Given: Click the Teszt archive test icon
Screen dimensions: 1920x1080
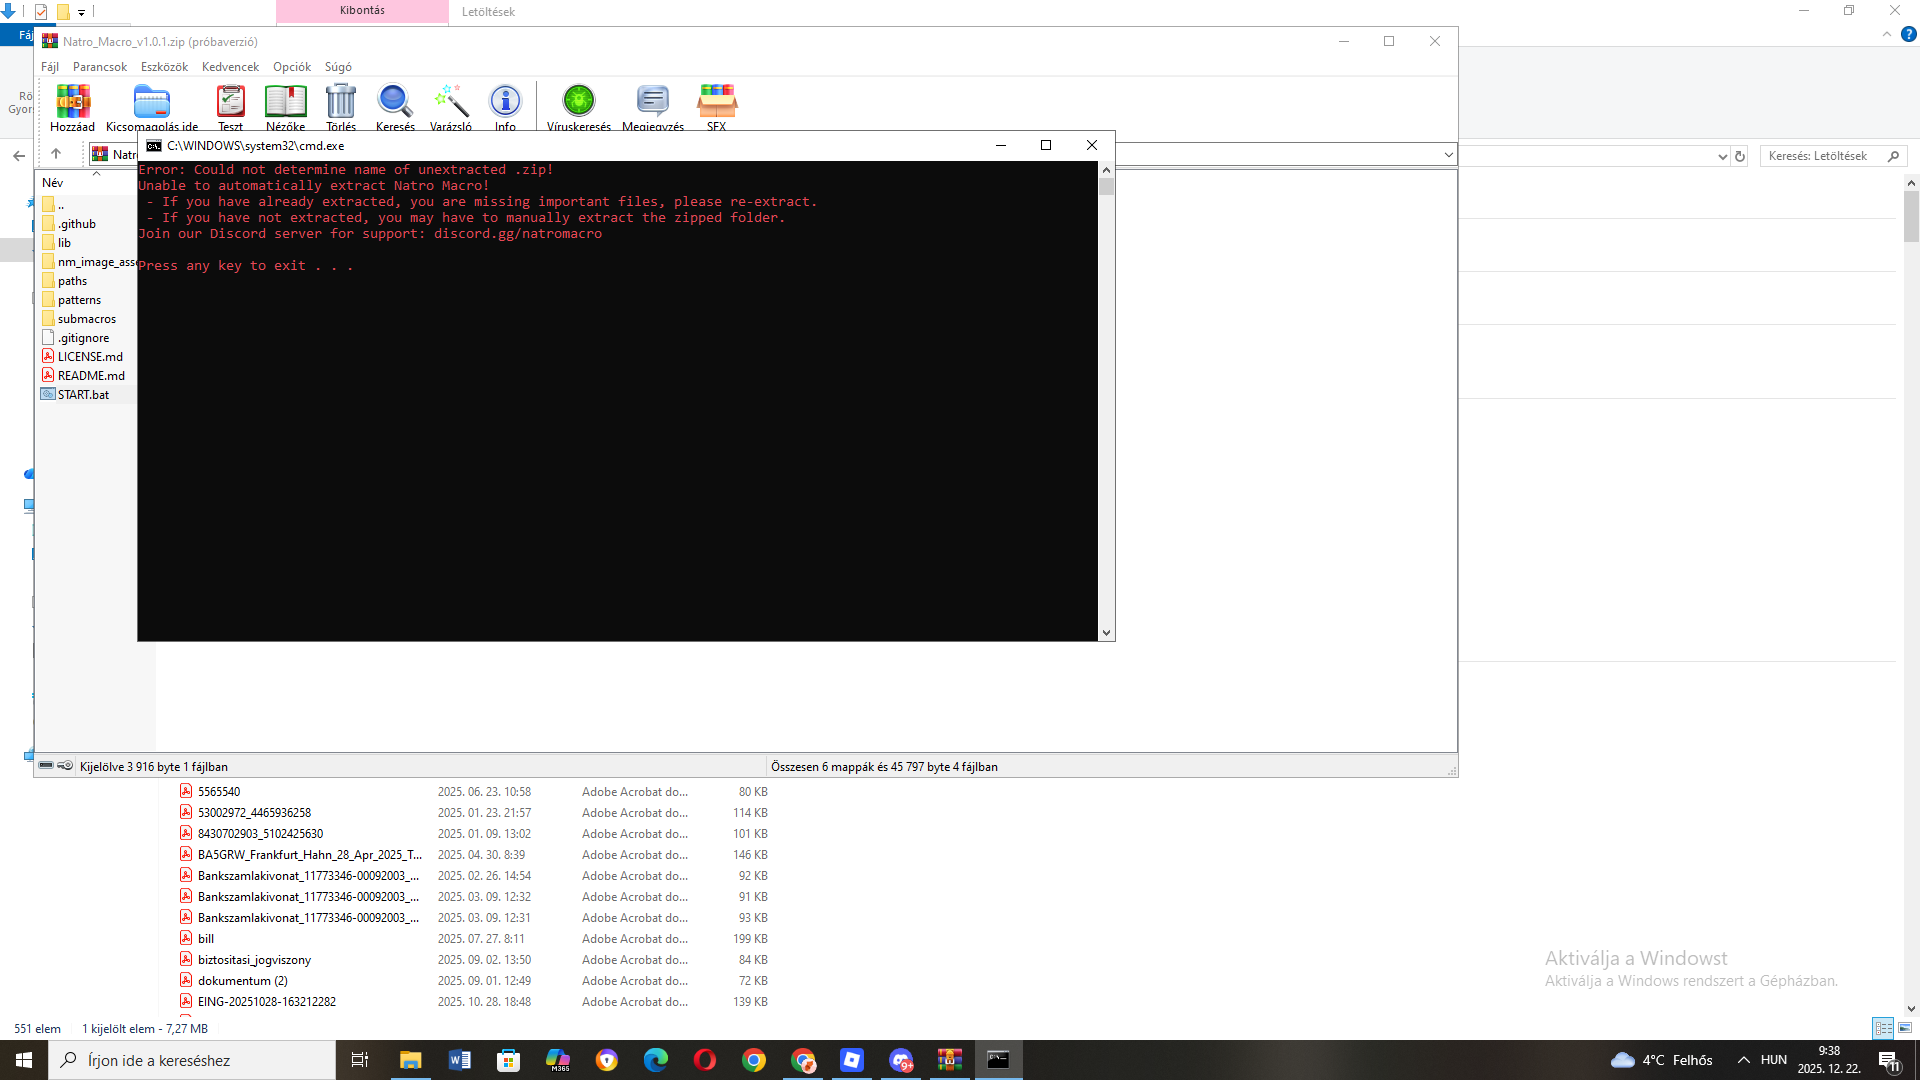Looking at the screenshot, I should point(230,103).
